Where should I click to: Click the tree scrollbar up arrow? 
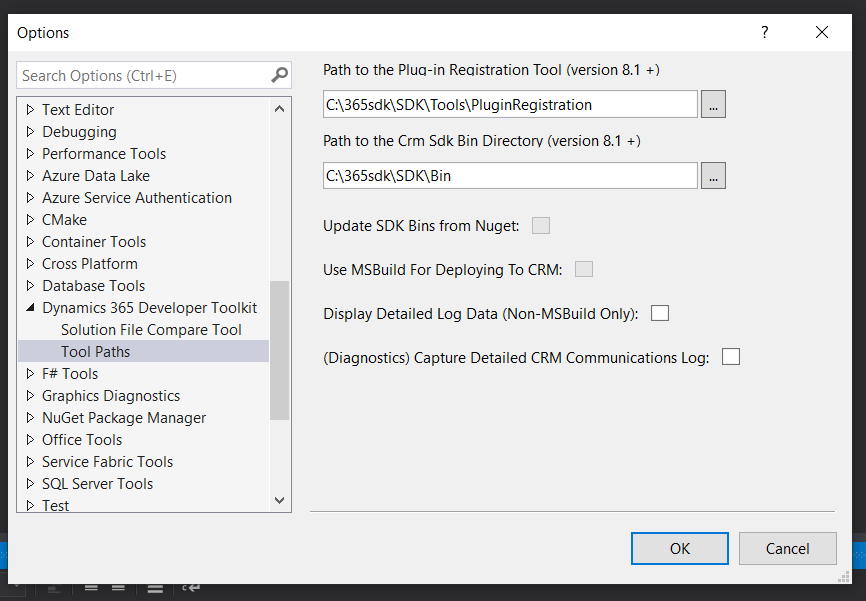(x=279, y=109)
